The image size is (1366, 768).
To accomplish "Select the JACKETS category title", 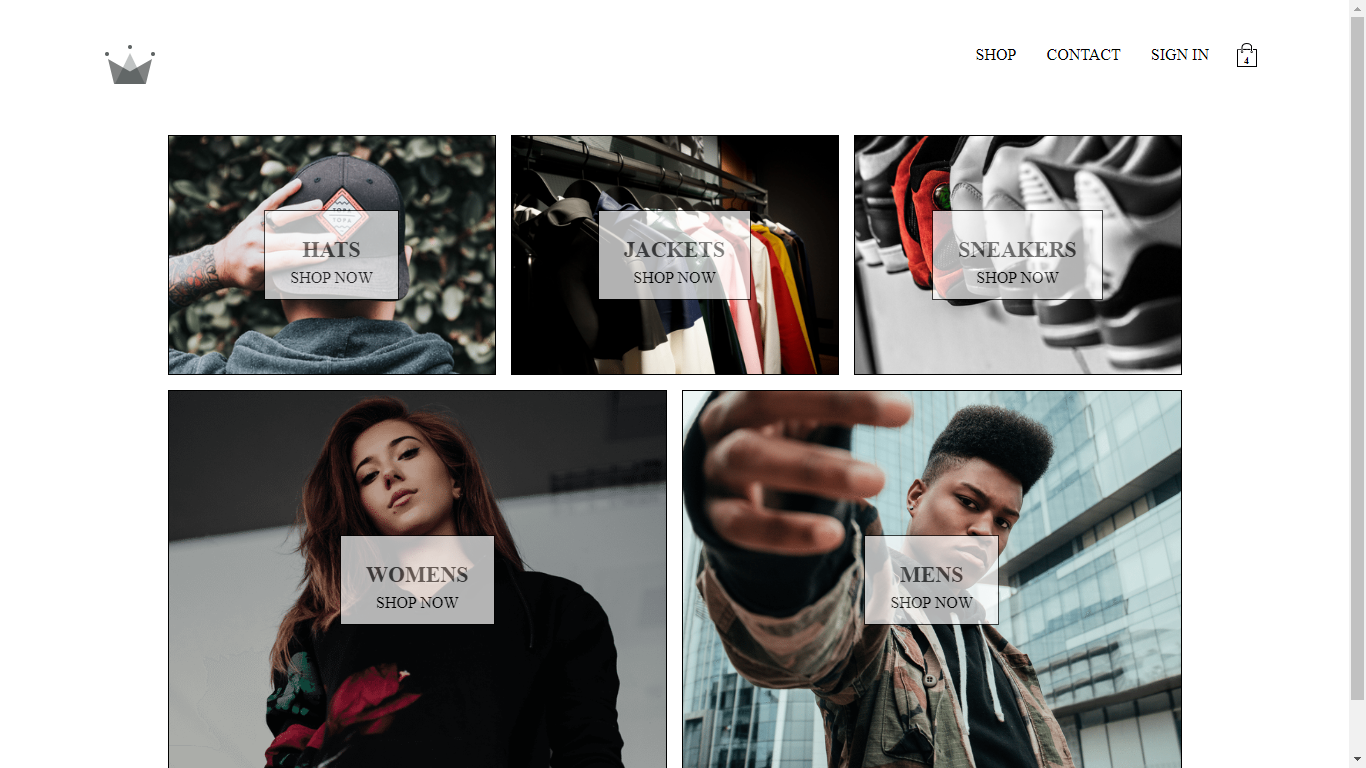I will pyautogui.click(x=674, y=250).
